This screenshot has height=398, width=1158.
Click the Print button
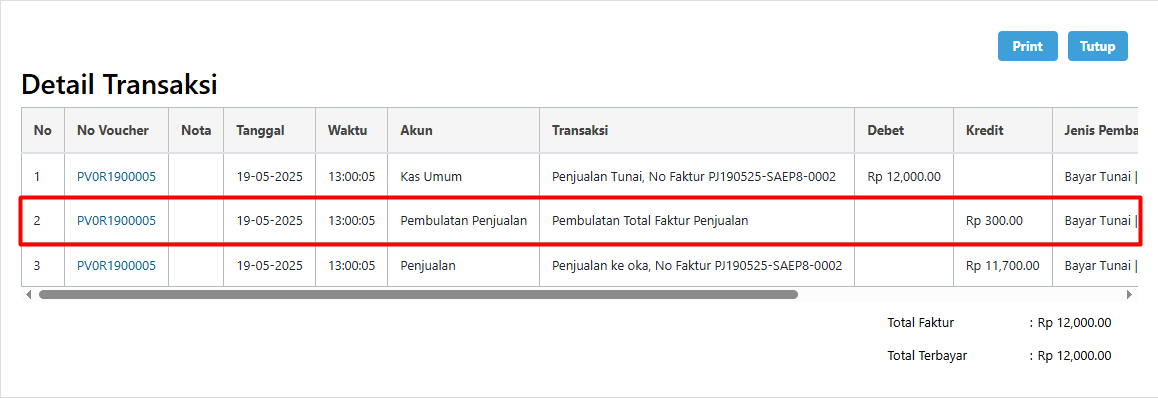(x=1027, y=46)
